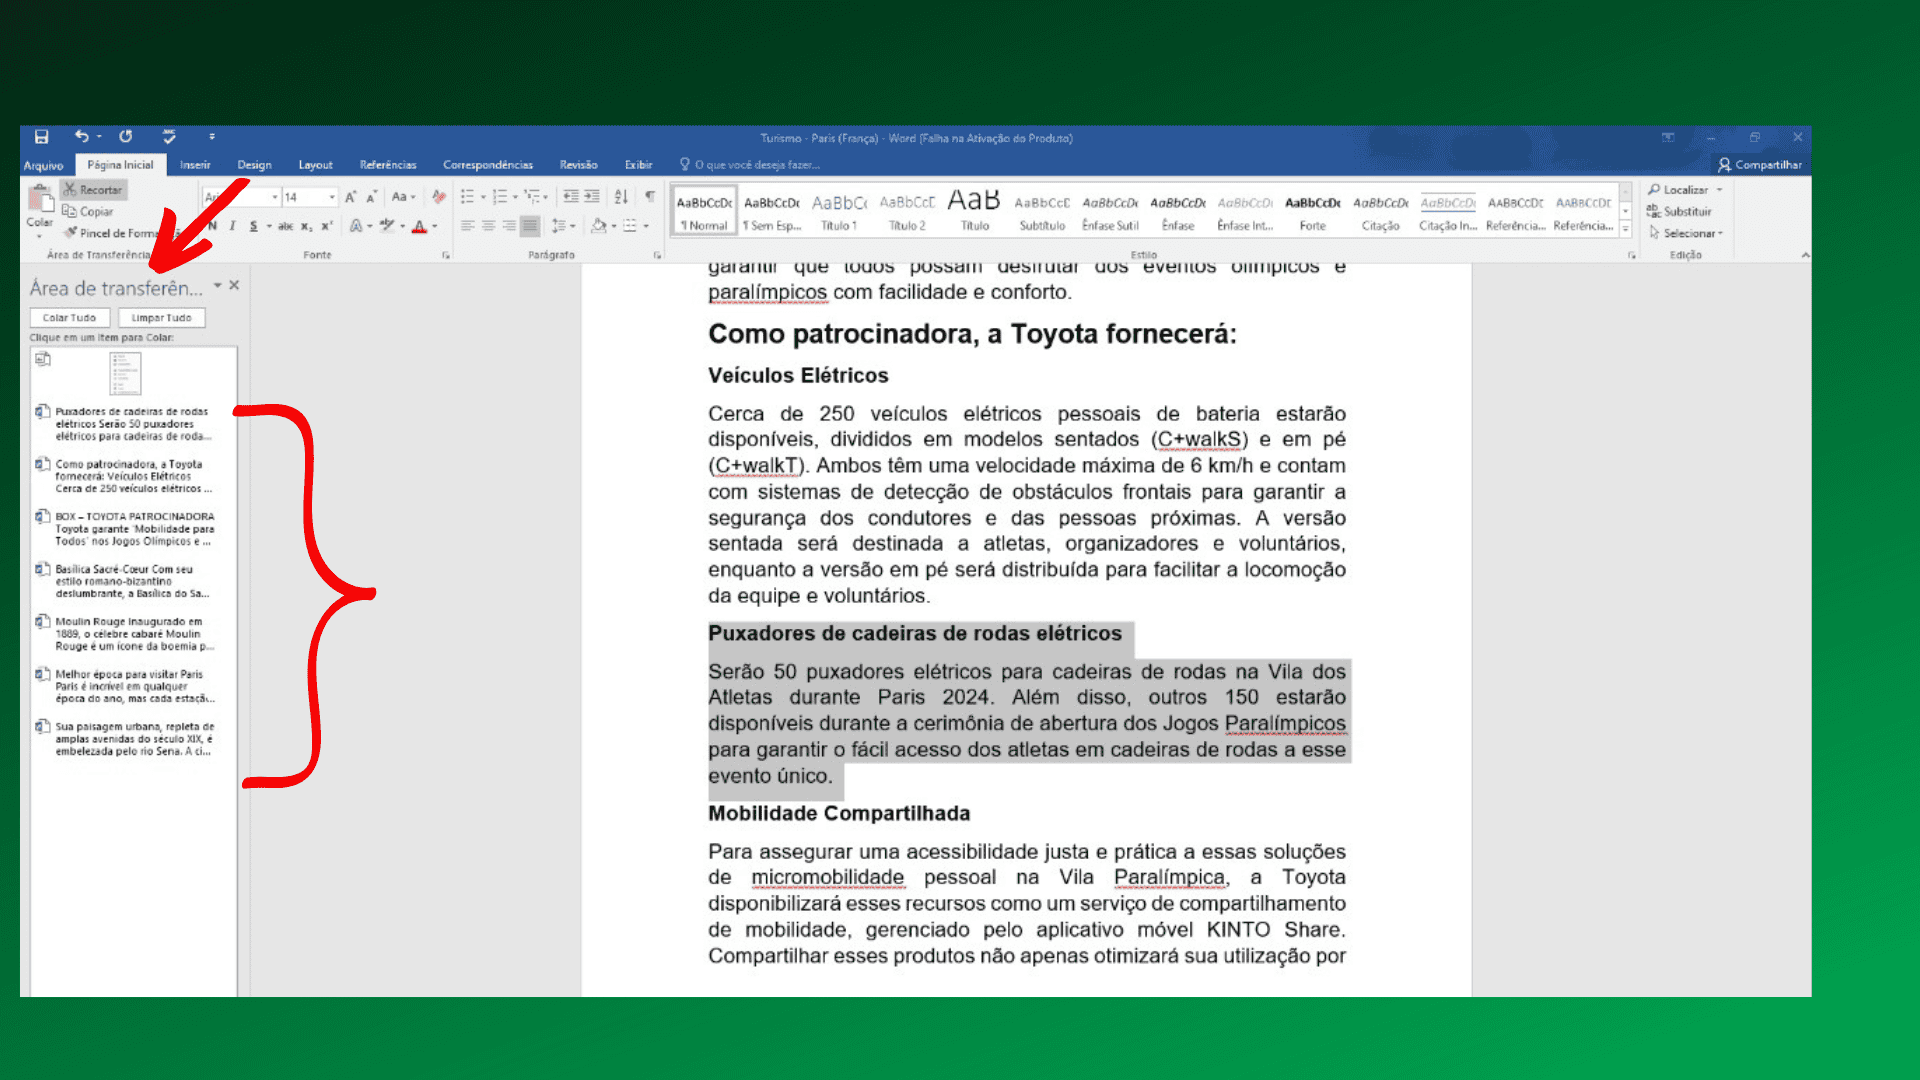
Task: Select the strikethrough (abc) icon
Action: (x=286, y=227)
